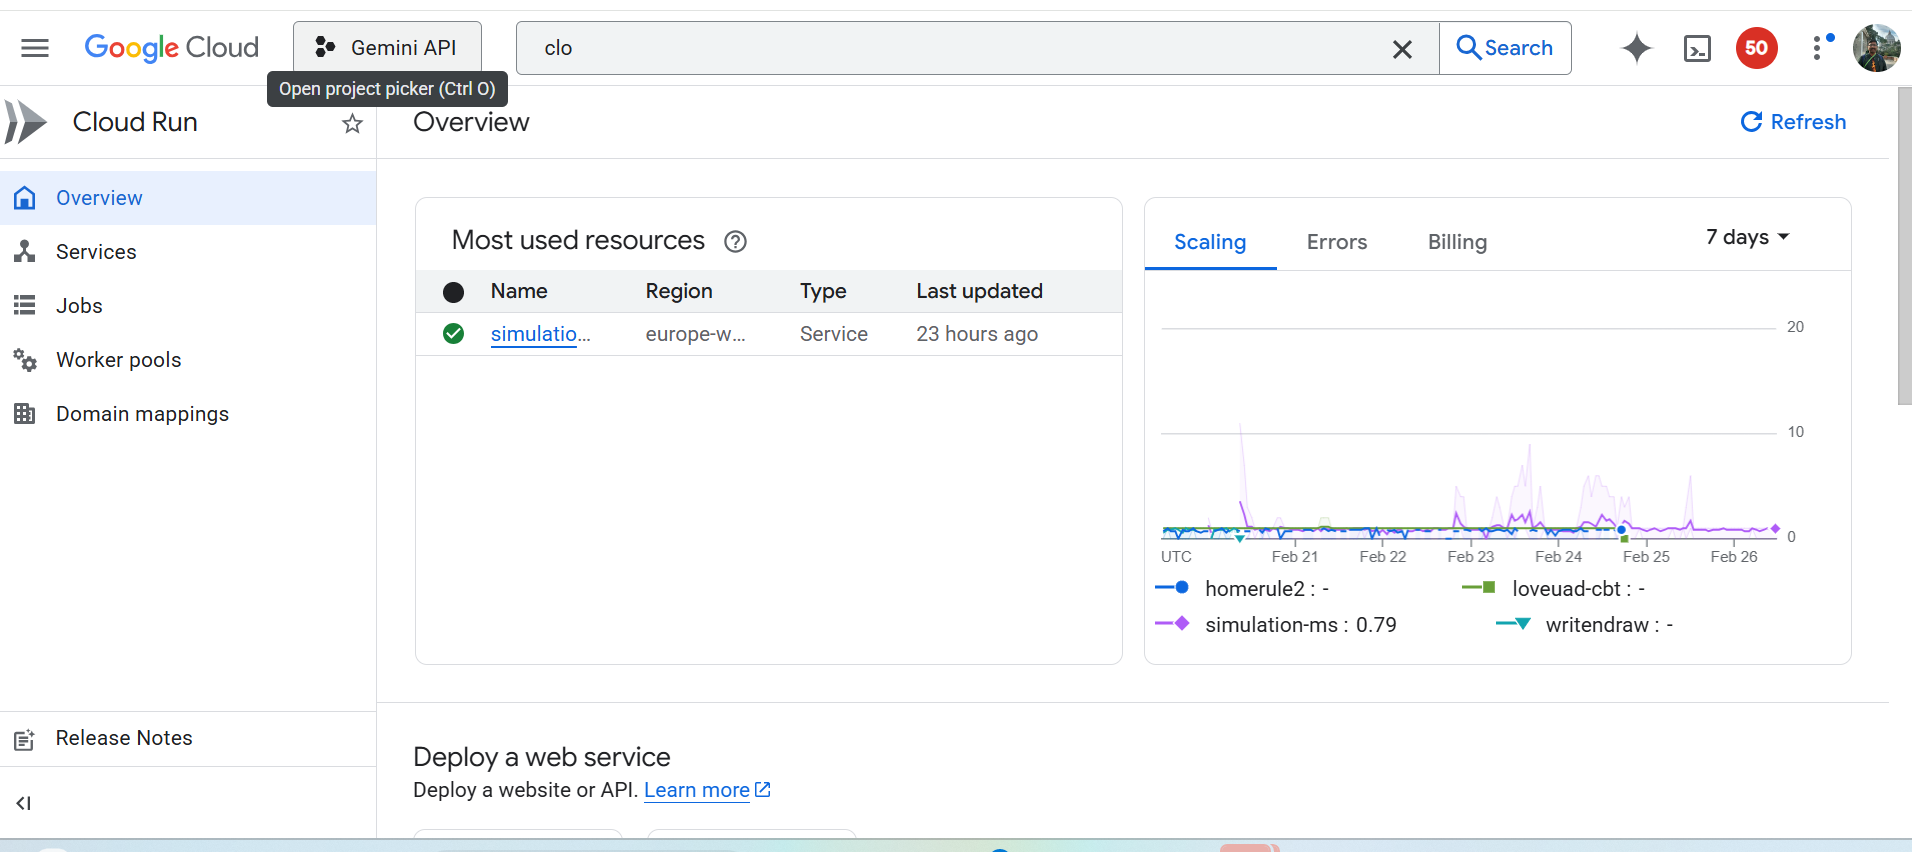The height and width of the screenshot is (852, 1912).
Task: Pin Cloud Run with the star icon
Action: pyautogui.click(x=352, y=123)
